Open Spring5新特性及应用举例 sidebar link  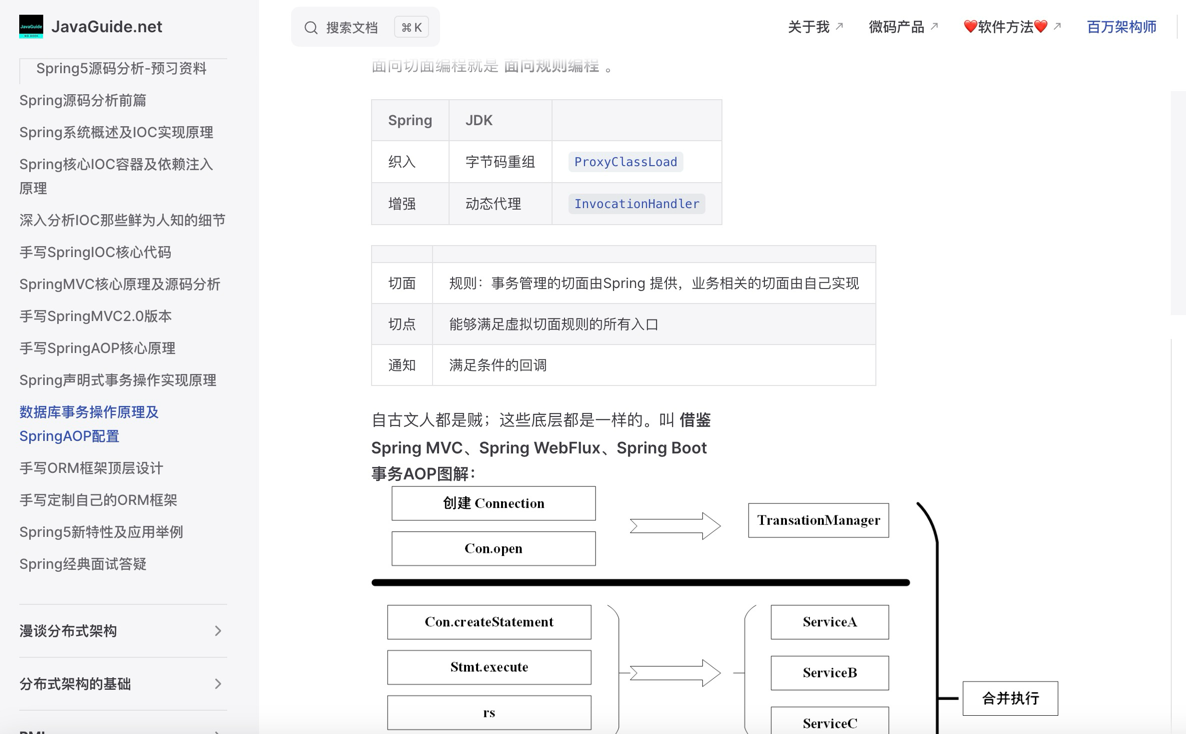101,532
